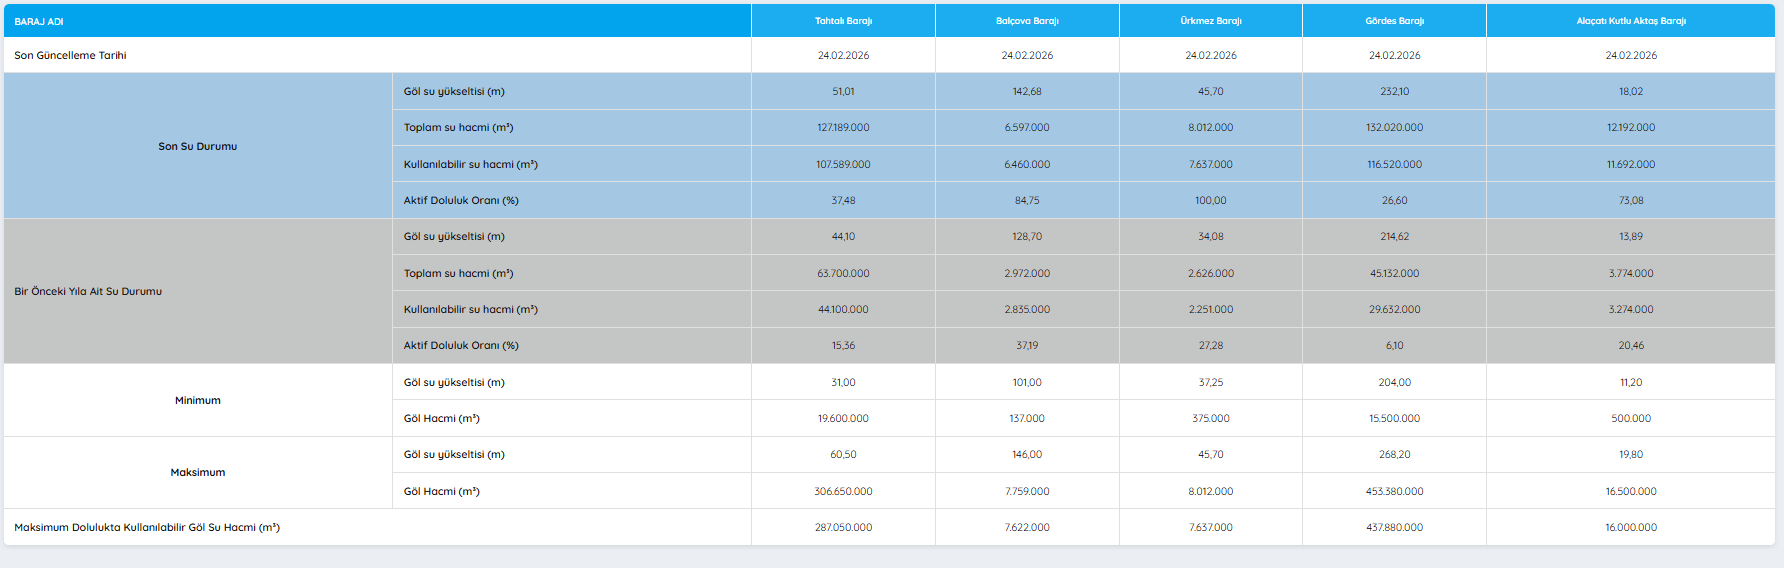Image resolution: width=1784 pixels, height=568 pixels.
Task: Click Balçova minimum lake volume 137.000
Action: tap(1027, 419)
